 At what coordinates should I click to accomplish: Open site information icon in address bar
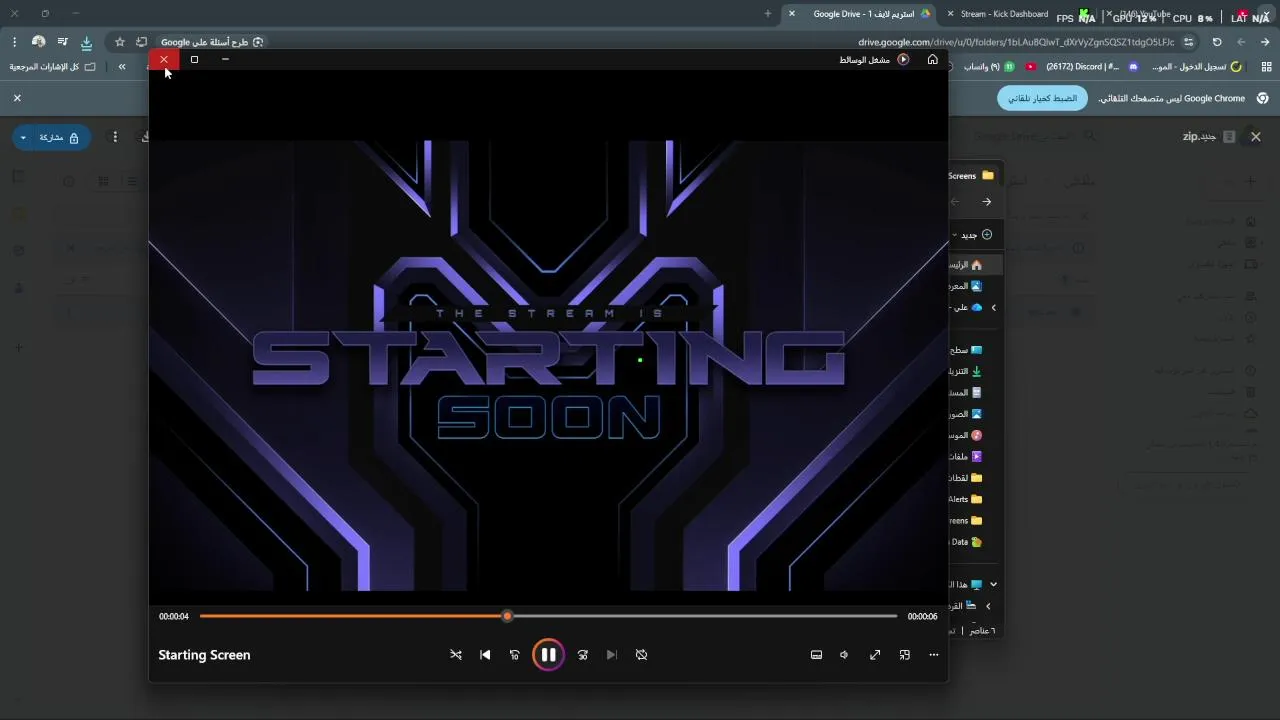(x=1188, y=42)
